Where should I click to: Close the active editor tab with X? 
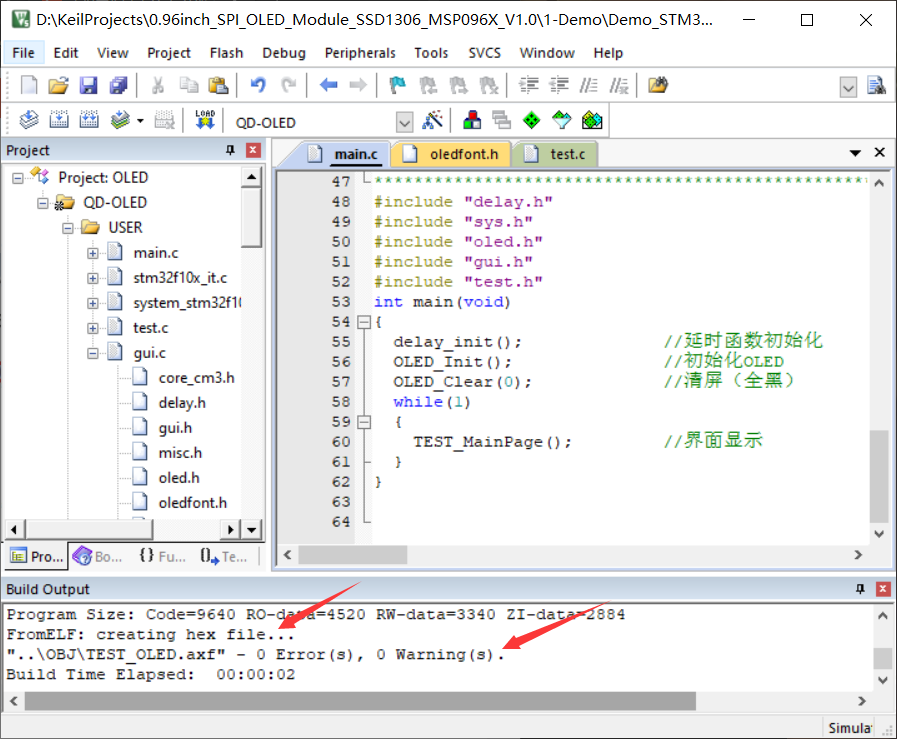(x=880, y=152)
